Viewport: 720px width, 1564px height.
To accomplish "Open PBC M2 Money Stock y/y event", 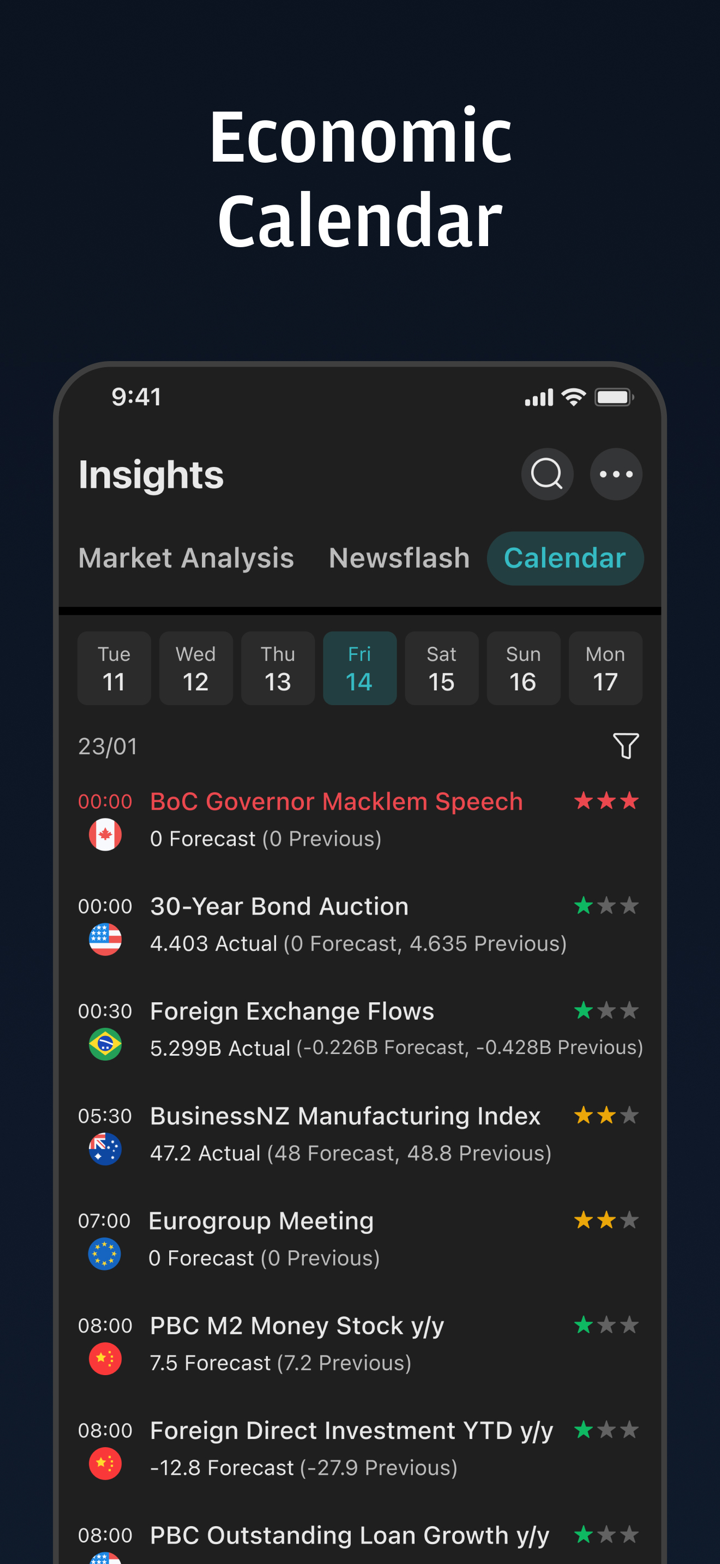I will pos(297,1326).
